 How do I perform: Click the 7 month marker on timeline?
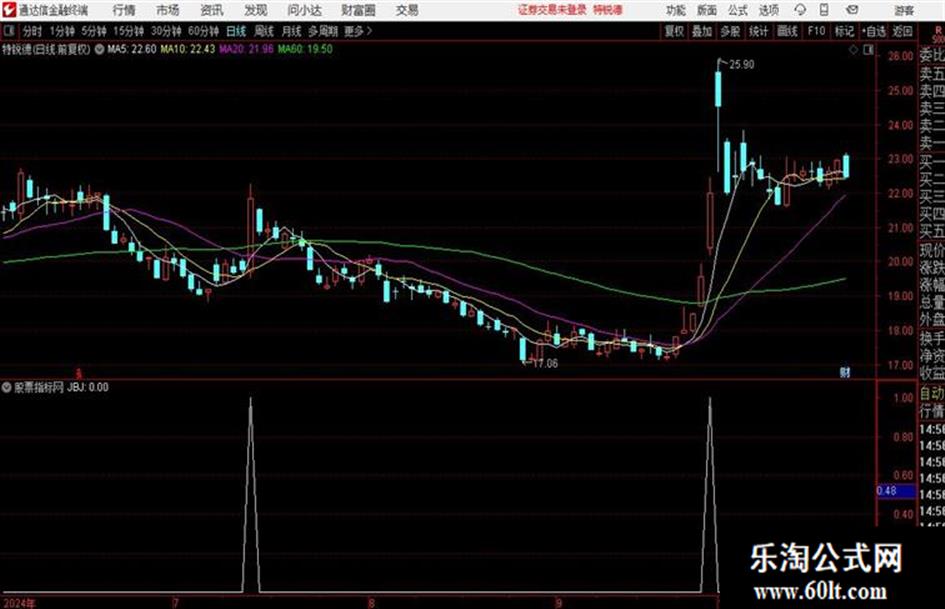[x=175, y=602]
